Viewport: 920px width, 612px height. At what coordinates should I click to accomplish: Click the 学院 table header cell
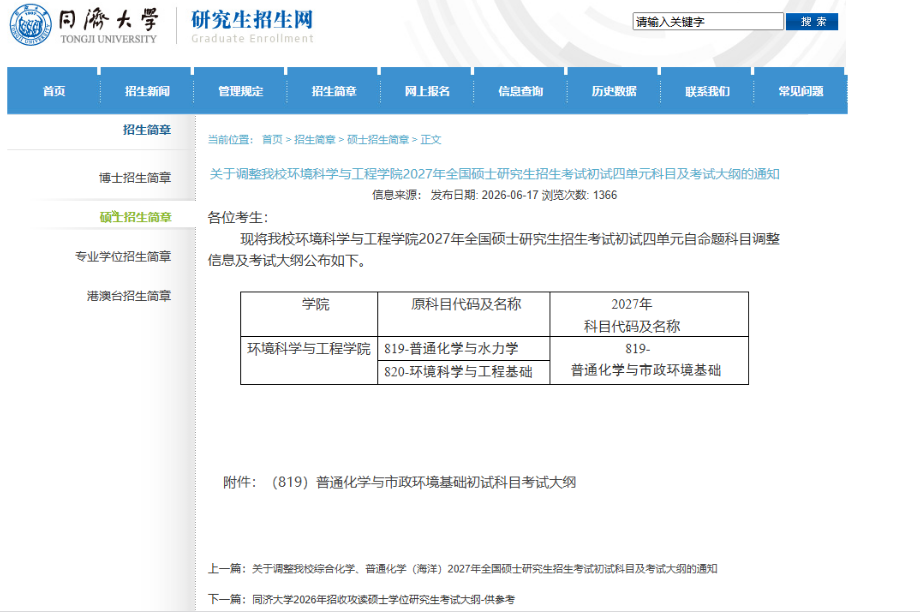click(x=309, y=314)
